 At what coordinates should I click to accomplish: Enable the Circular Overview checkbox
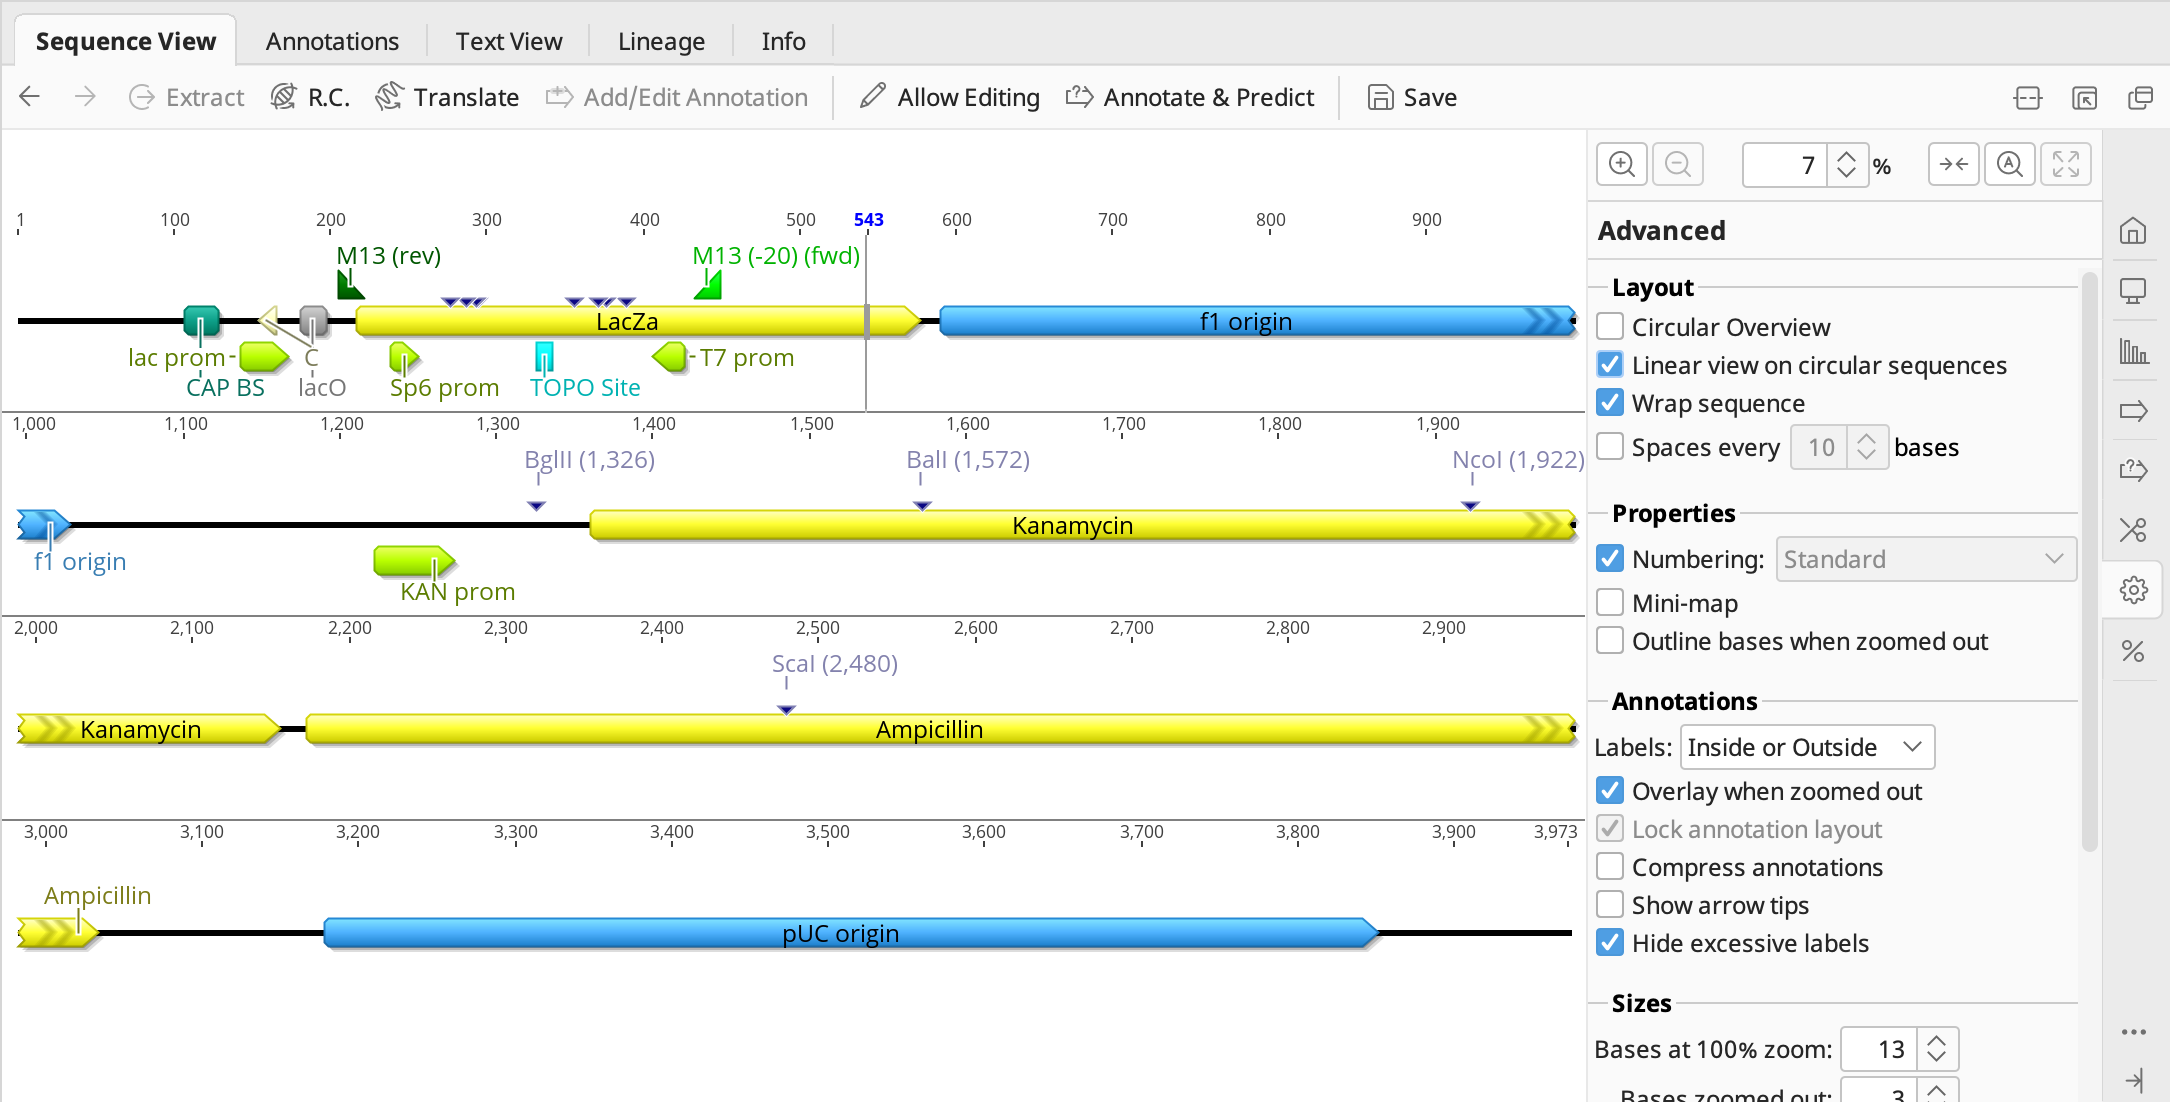click(1610, 327)
